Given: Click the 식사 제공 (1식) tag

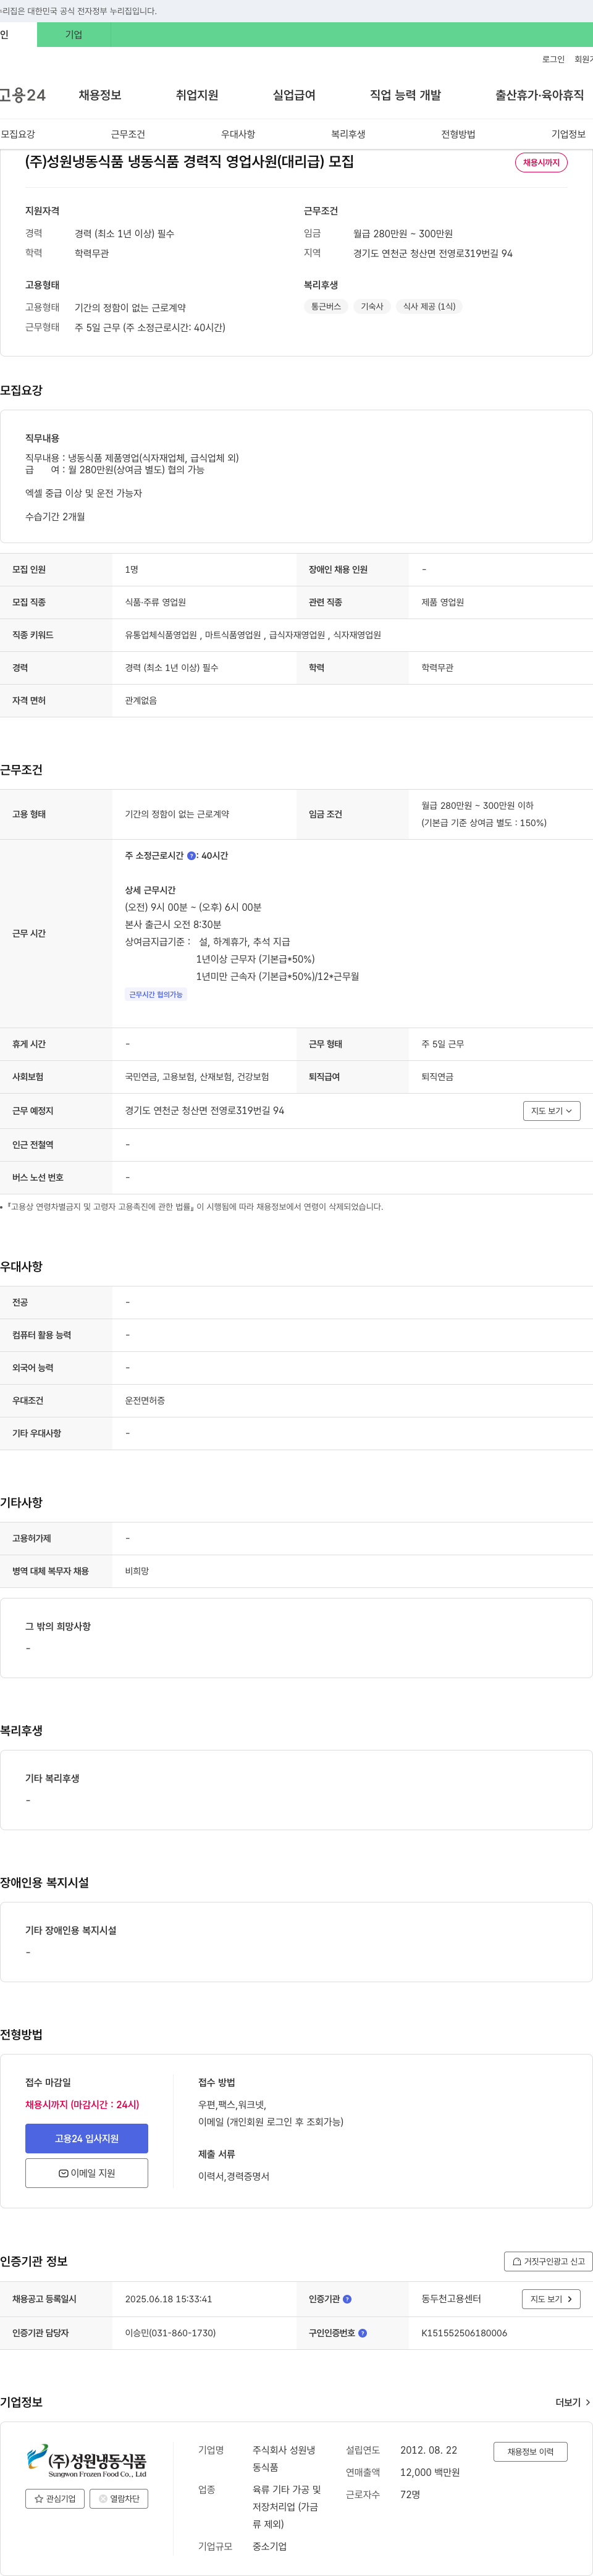Looking at the screenshot, I should 429,307.
